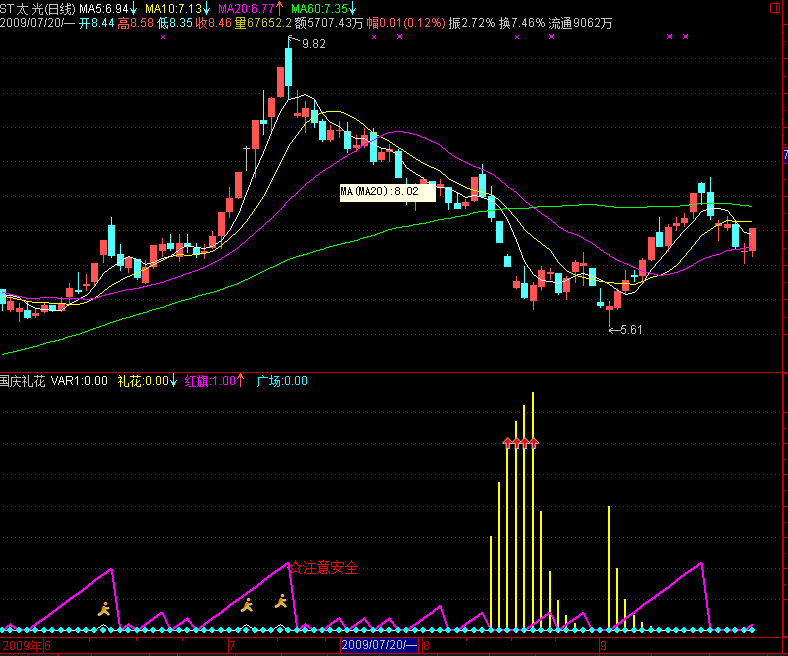Click the 低8.35 low price value

(x=174, y=23)
